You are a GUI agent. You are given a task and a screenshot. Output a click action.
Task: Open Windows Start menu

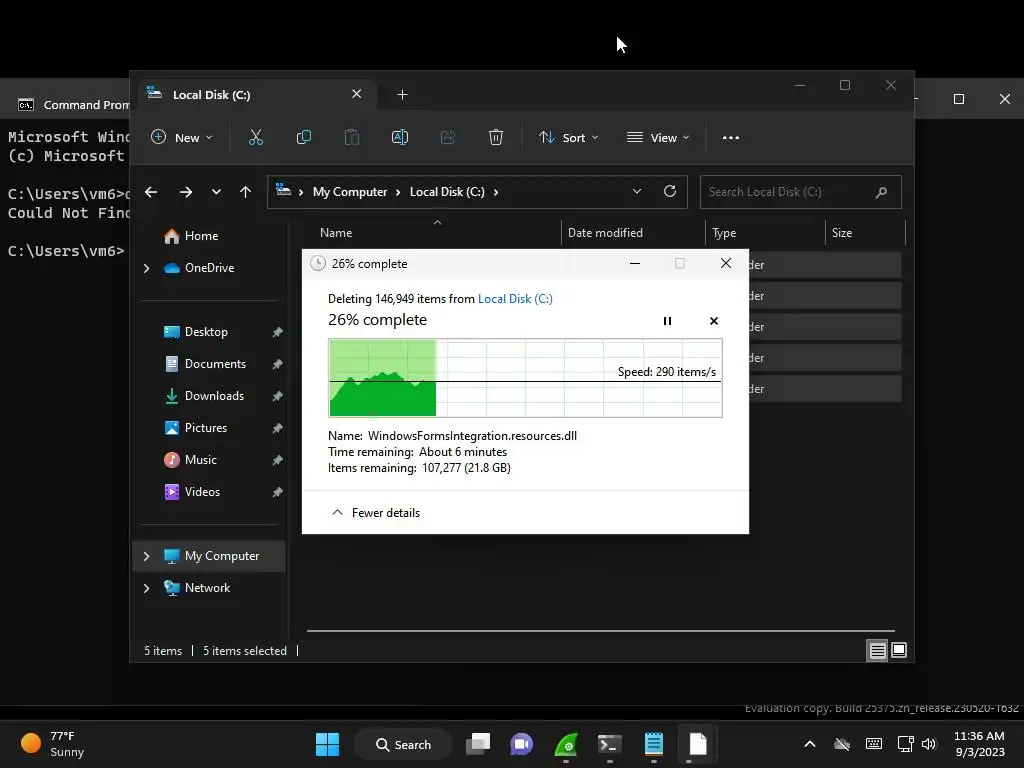[x=327, y=744]
